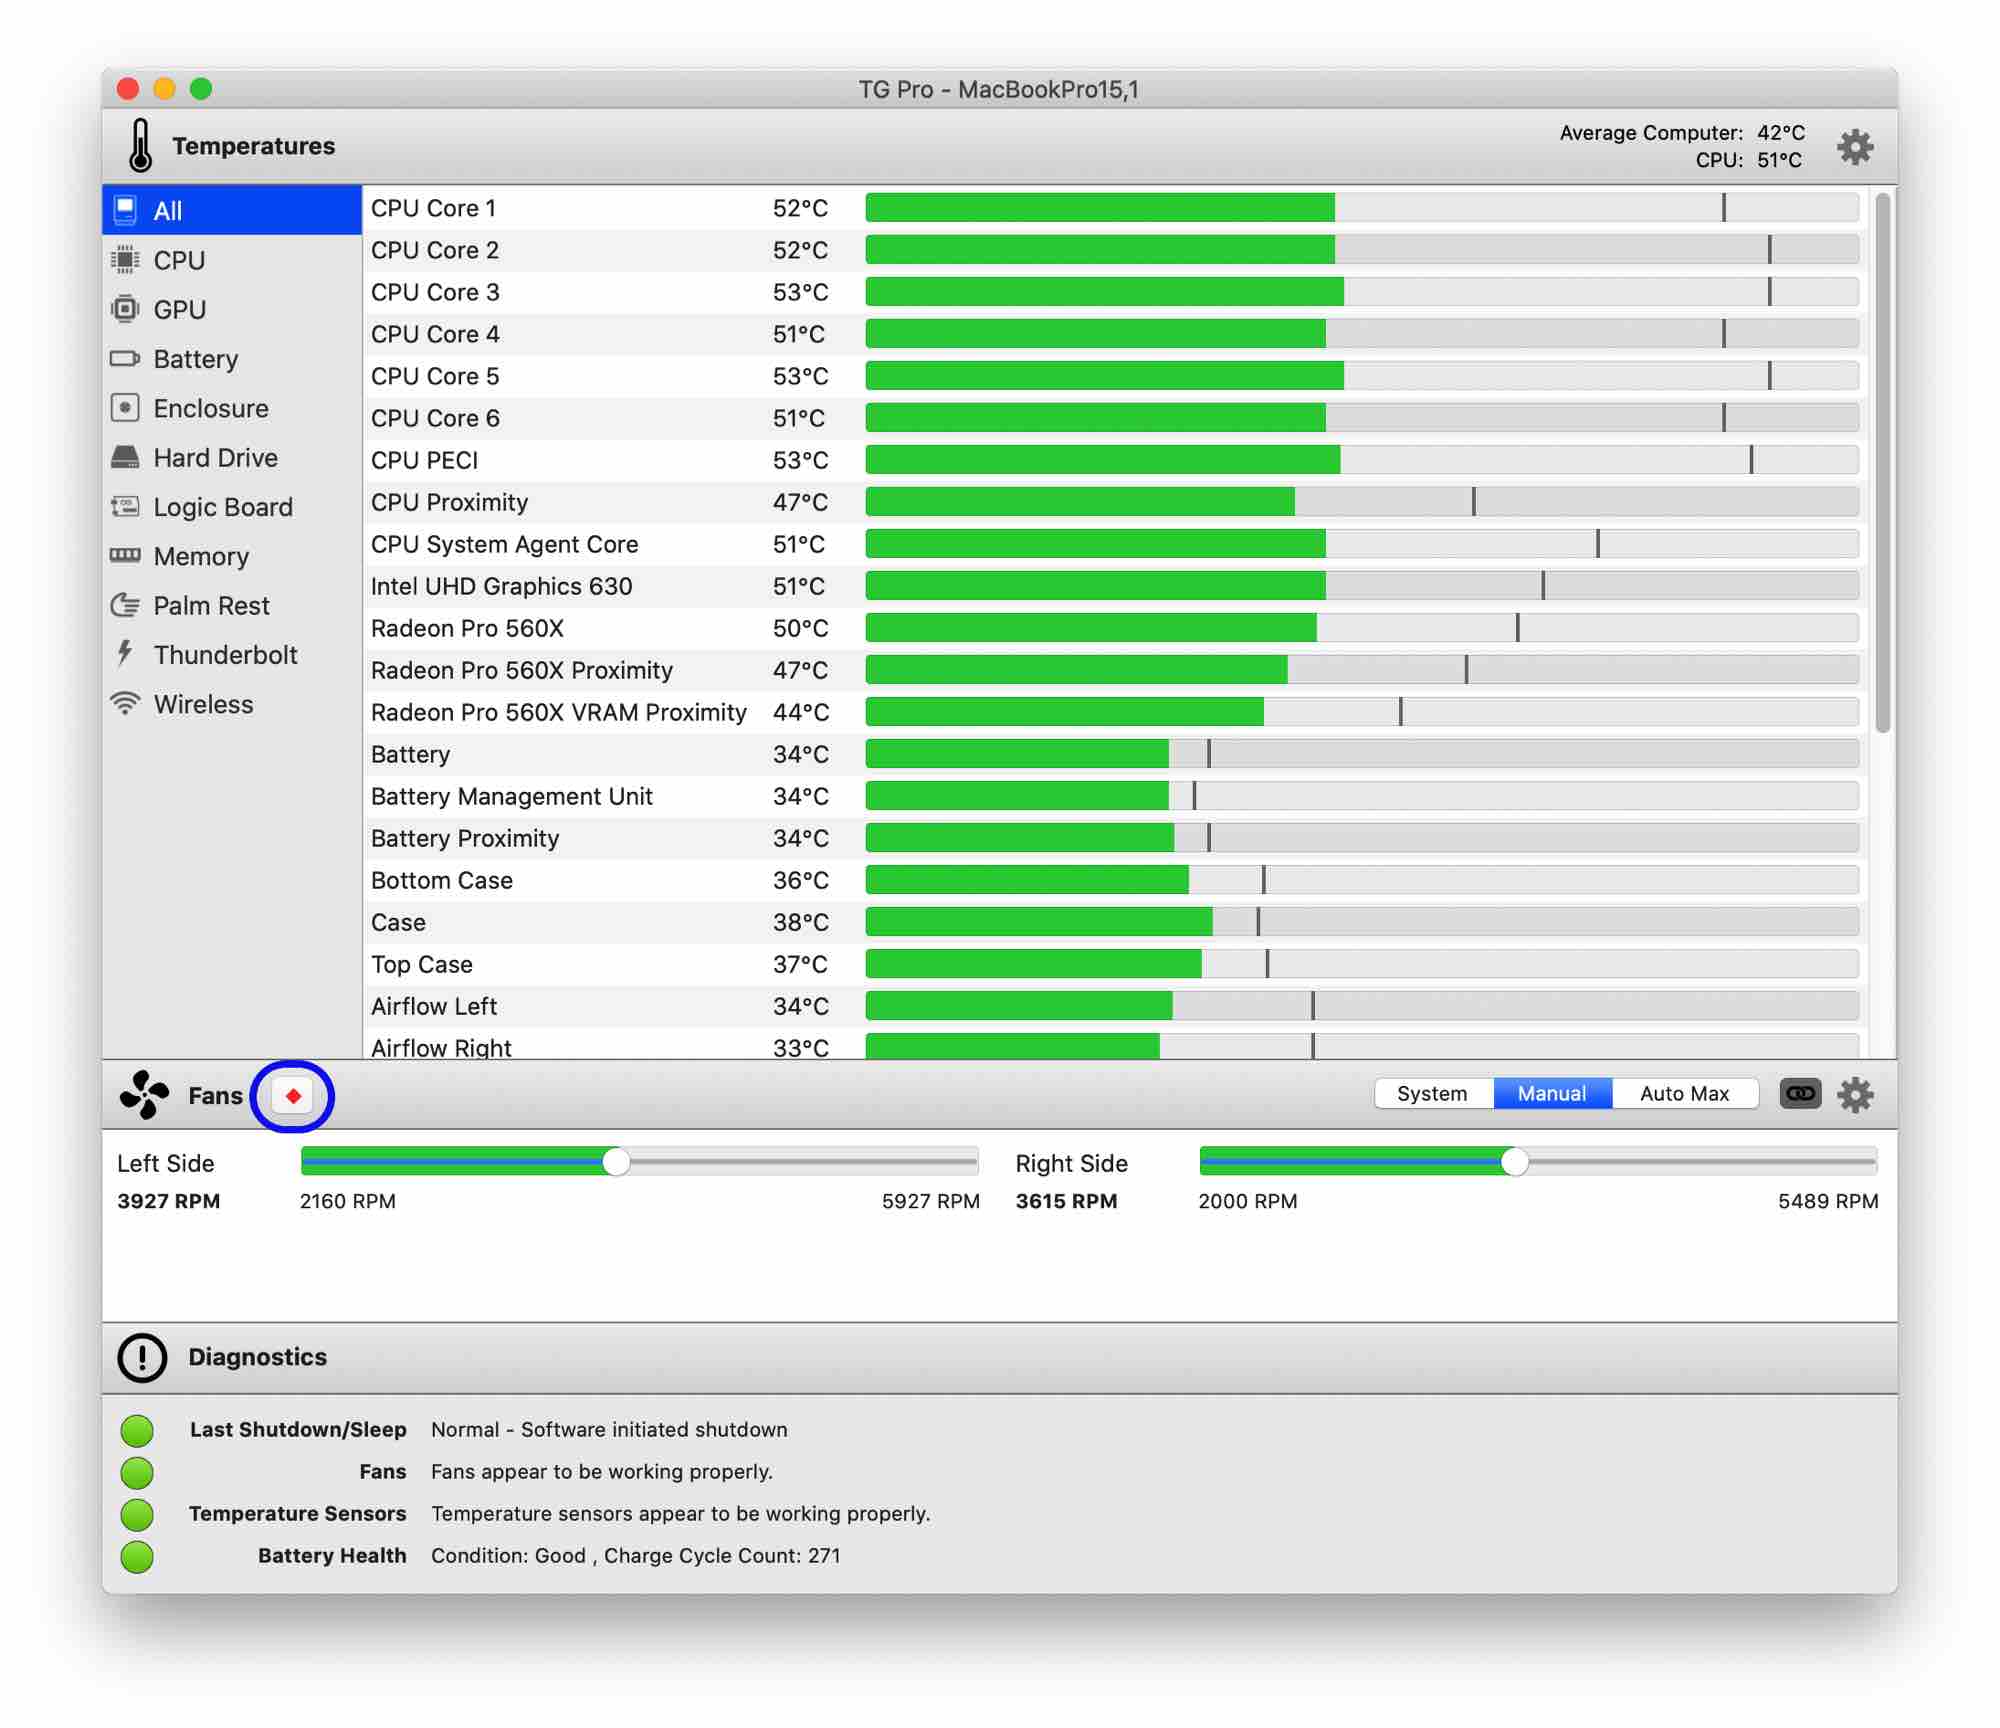Click the link fans icon
Viewport: 2000px width, 1728px height.
[1799, 1094]
